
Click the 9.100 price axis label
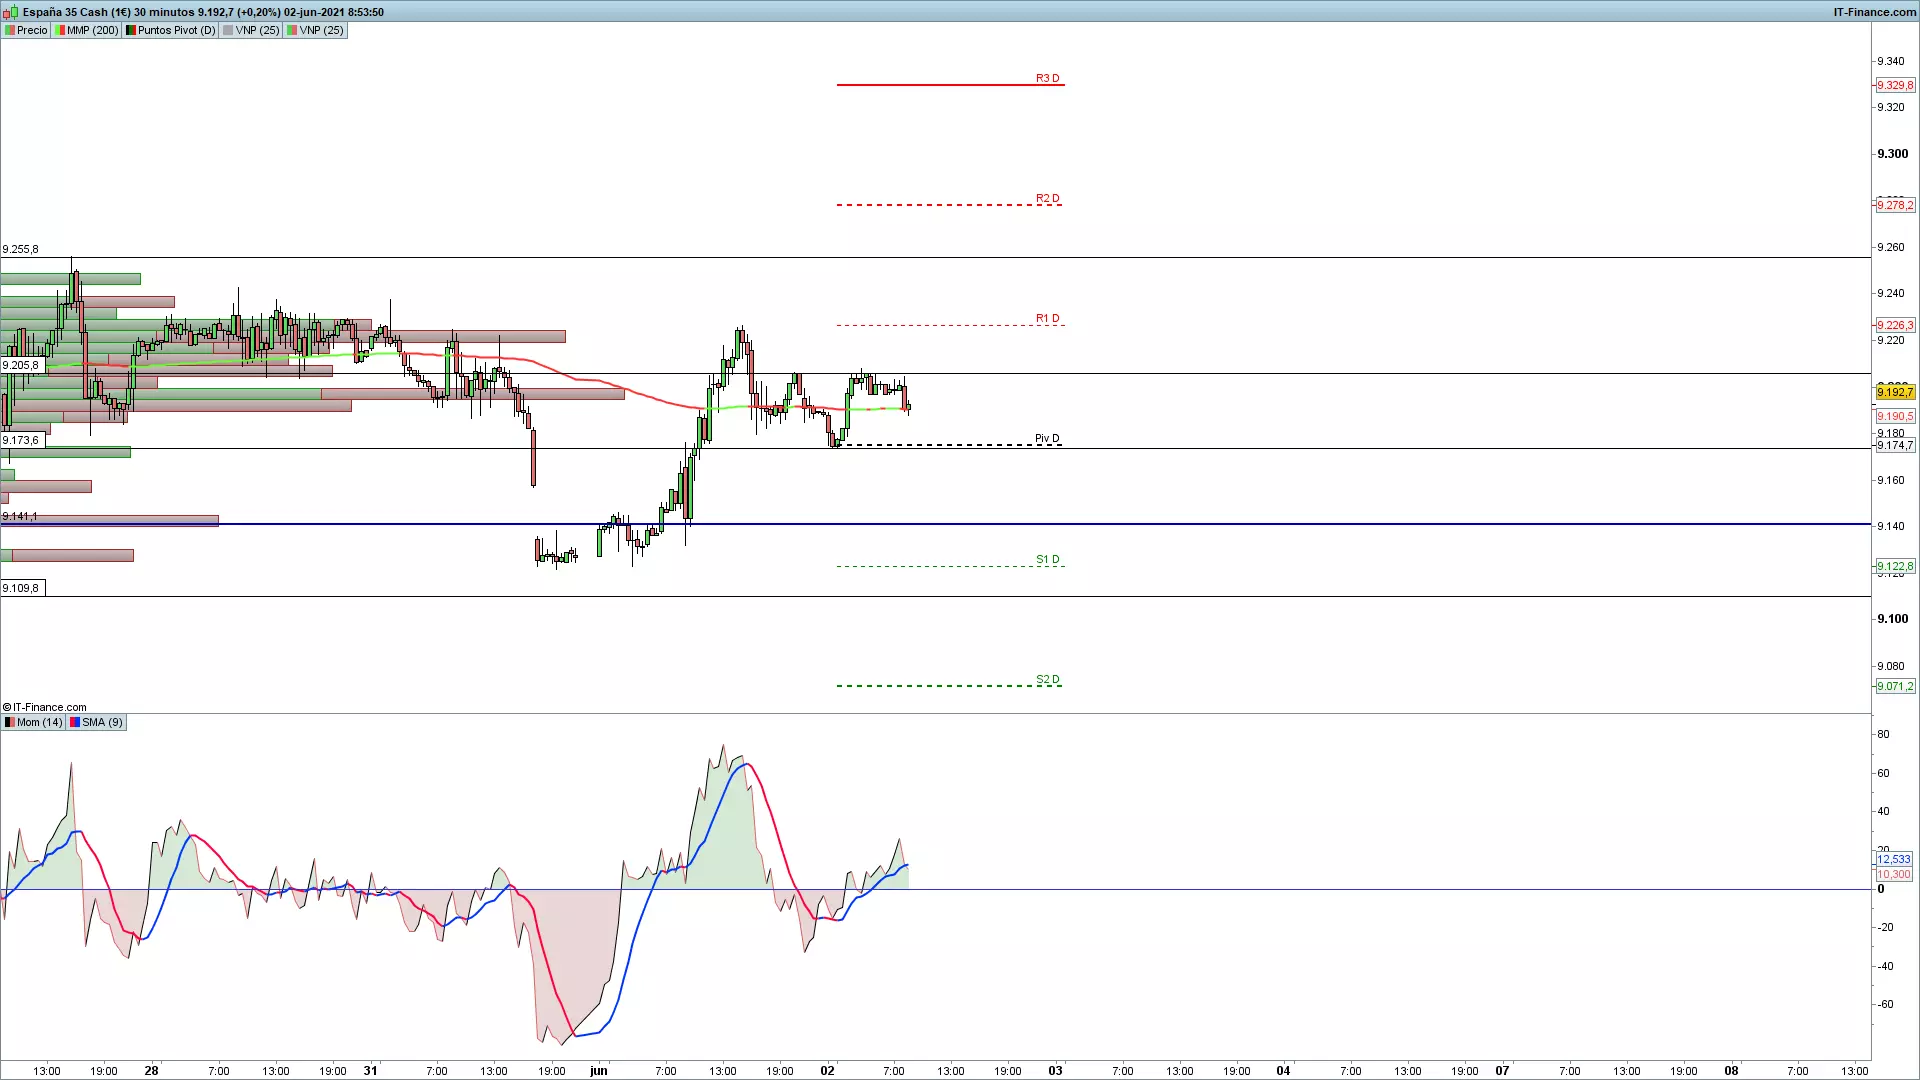pos(1892,619)
